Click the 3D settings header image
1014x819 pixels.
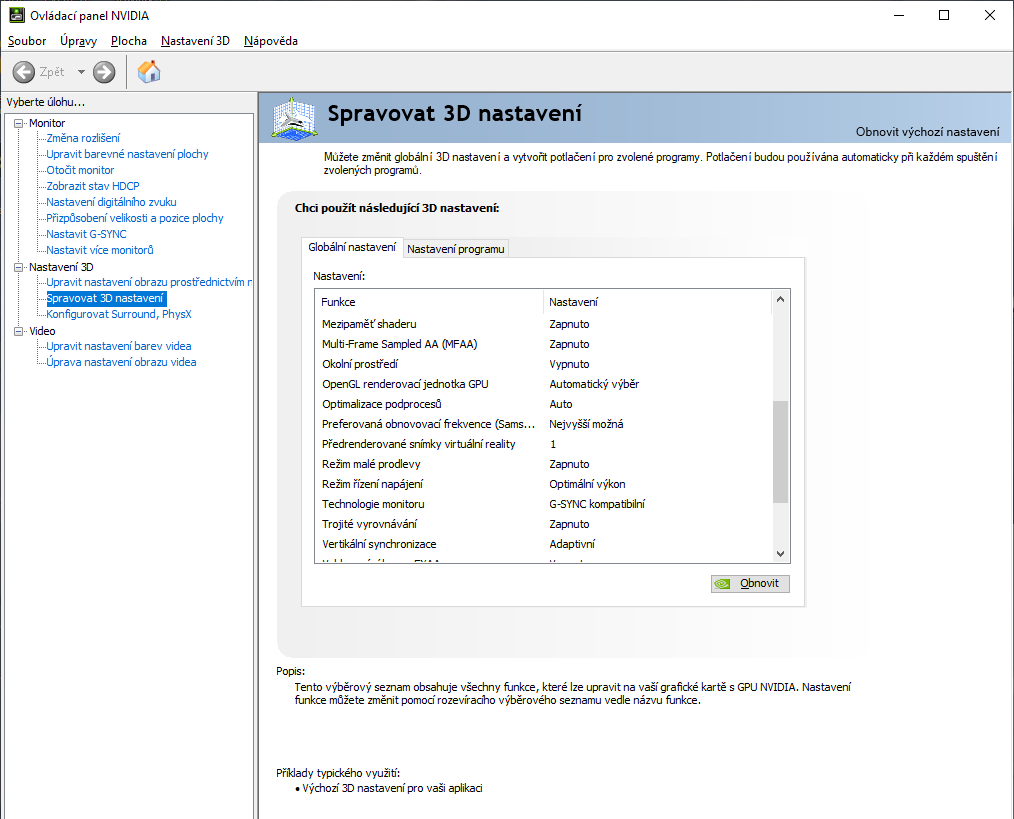294,118
